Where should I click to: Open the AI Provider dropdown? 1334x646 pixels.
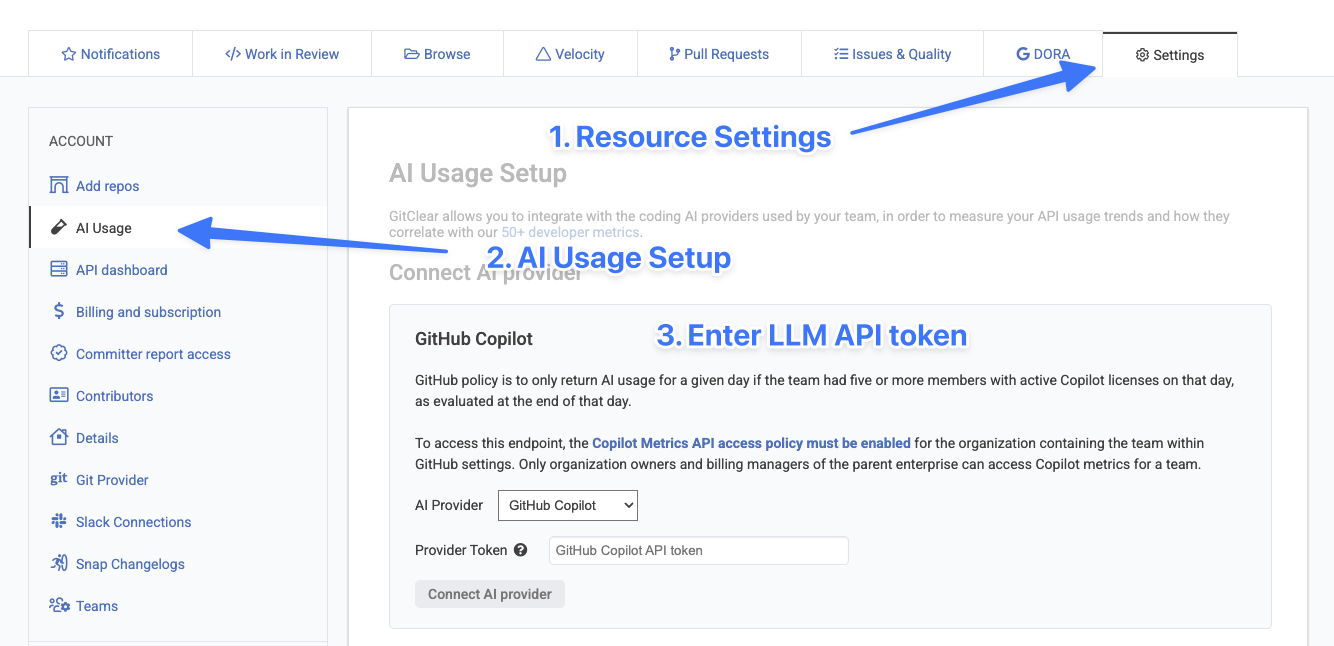click(x=567, y=505)
